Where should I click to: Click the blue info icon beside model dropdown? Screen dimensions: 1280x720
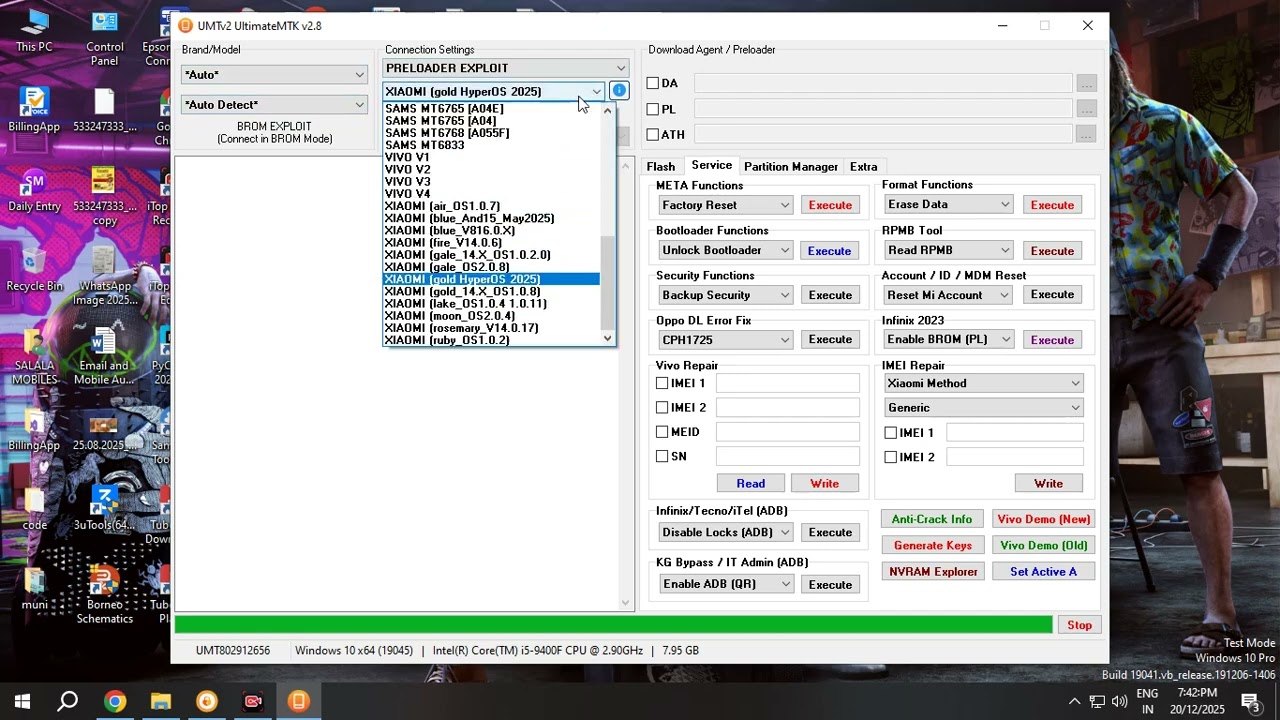619,91
